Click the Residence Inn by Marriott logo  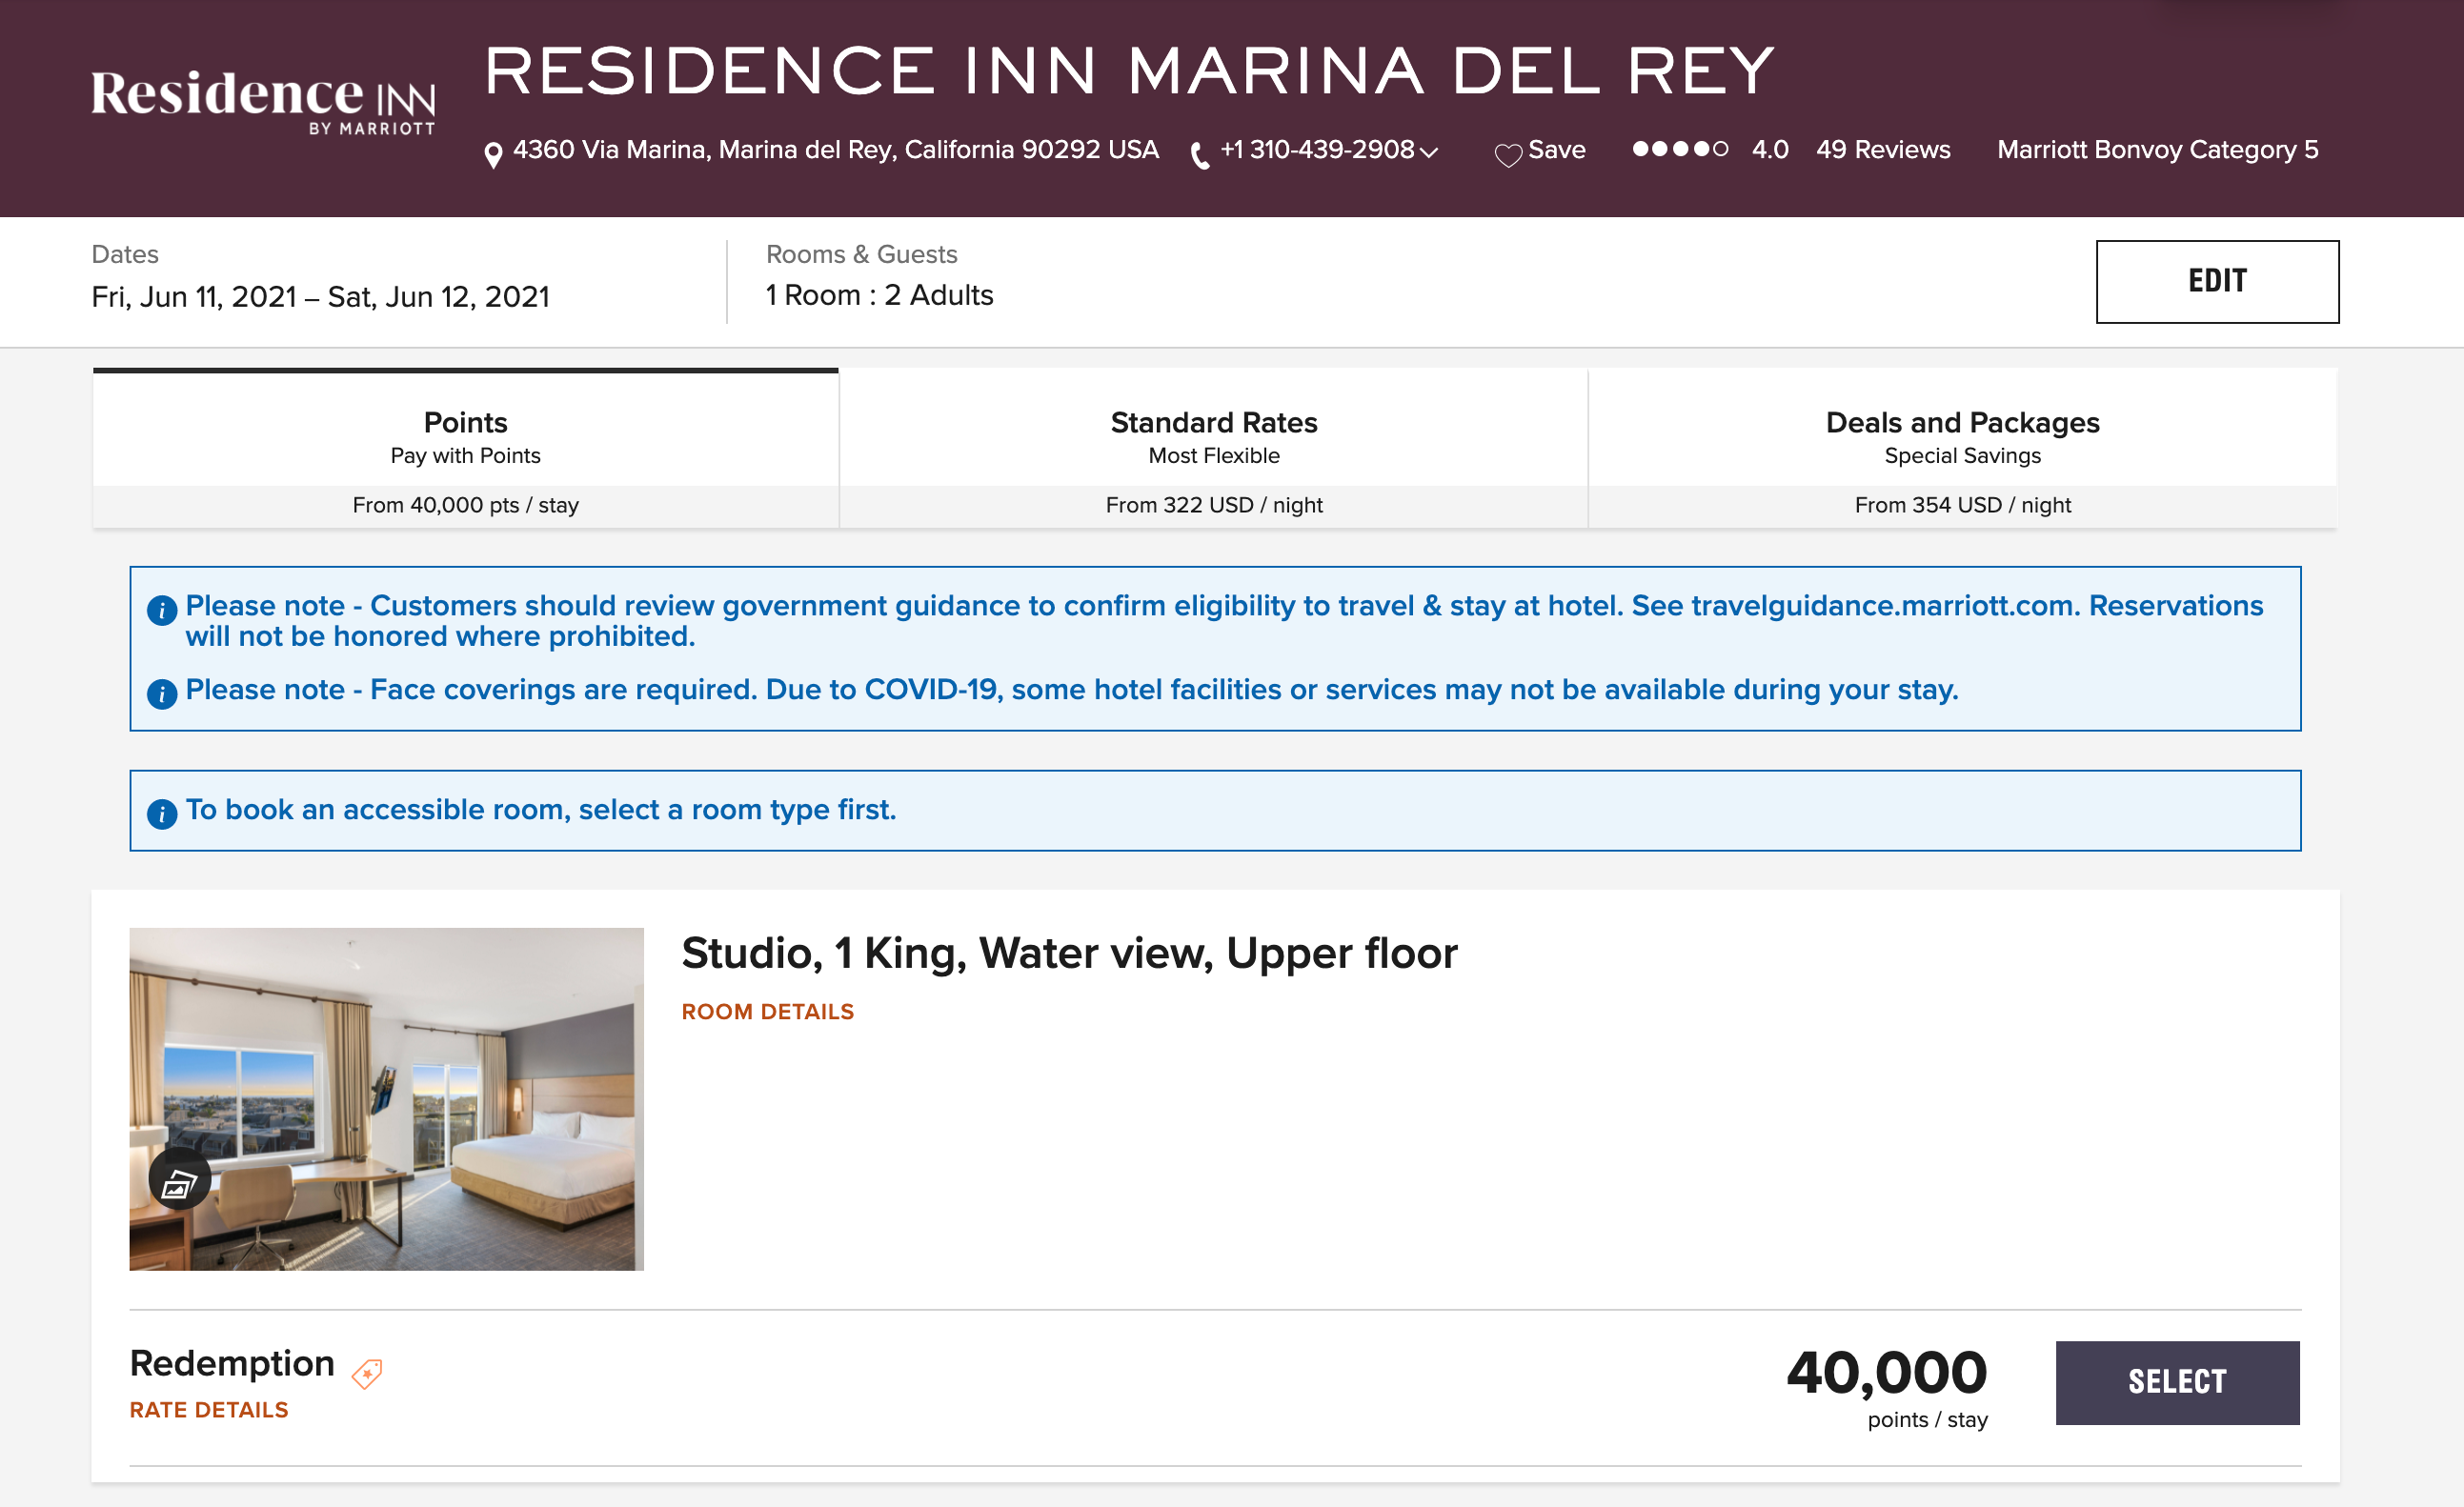263,100
